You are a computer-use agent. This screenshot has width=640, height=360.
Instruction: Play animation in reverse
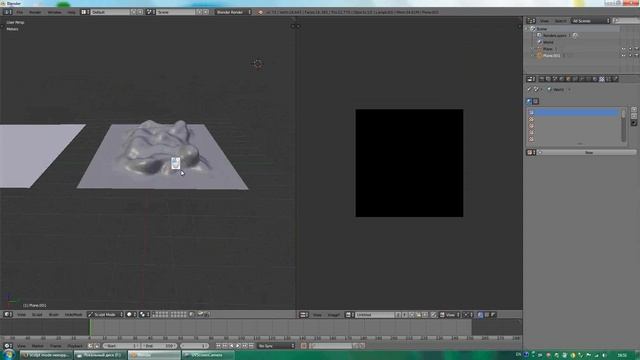click(232, 346)
